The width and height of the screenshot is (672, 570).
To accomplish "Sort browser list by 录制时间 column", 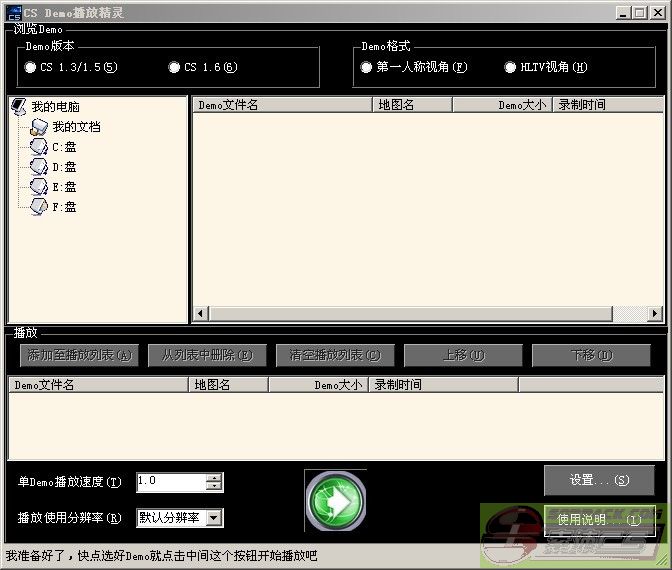I will (x=608, y=105).
